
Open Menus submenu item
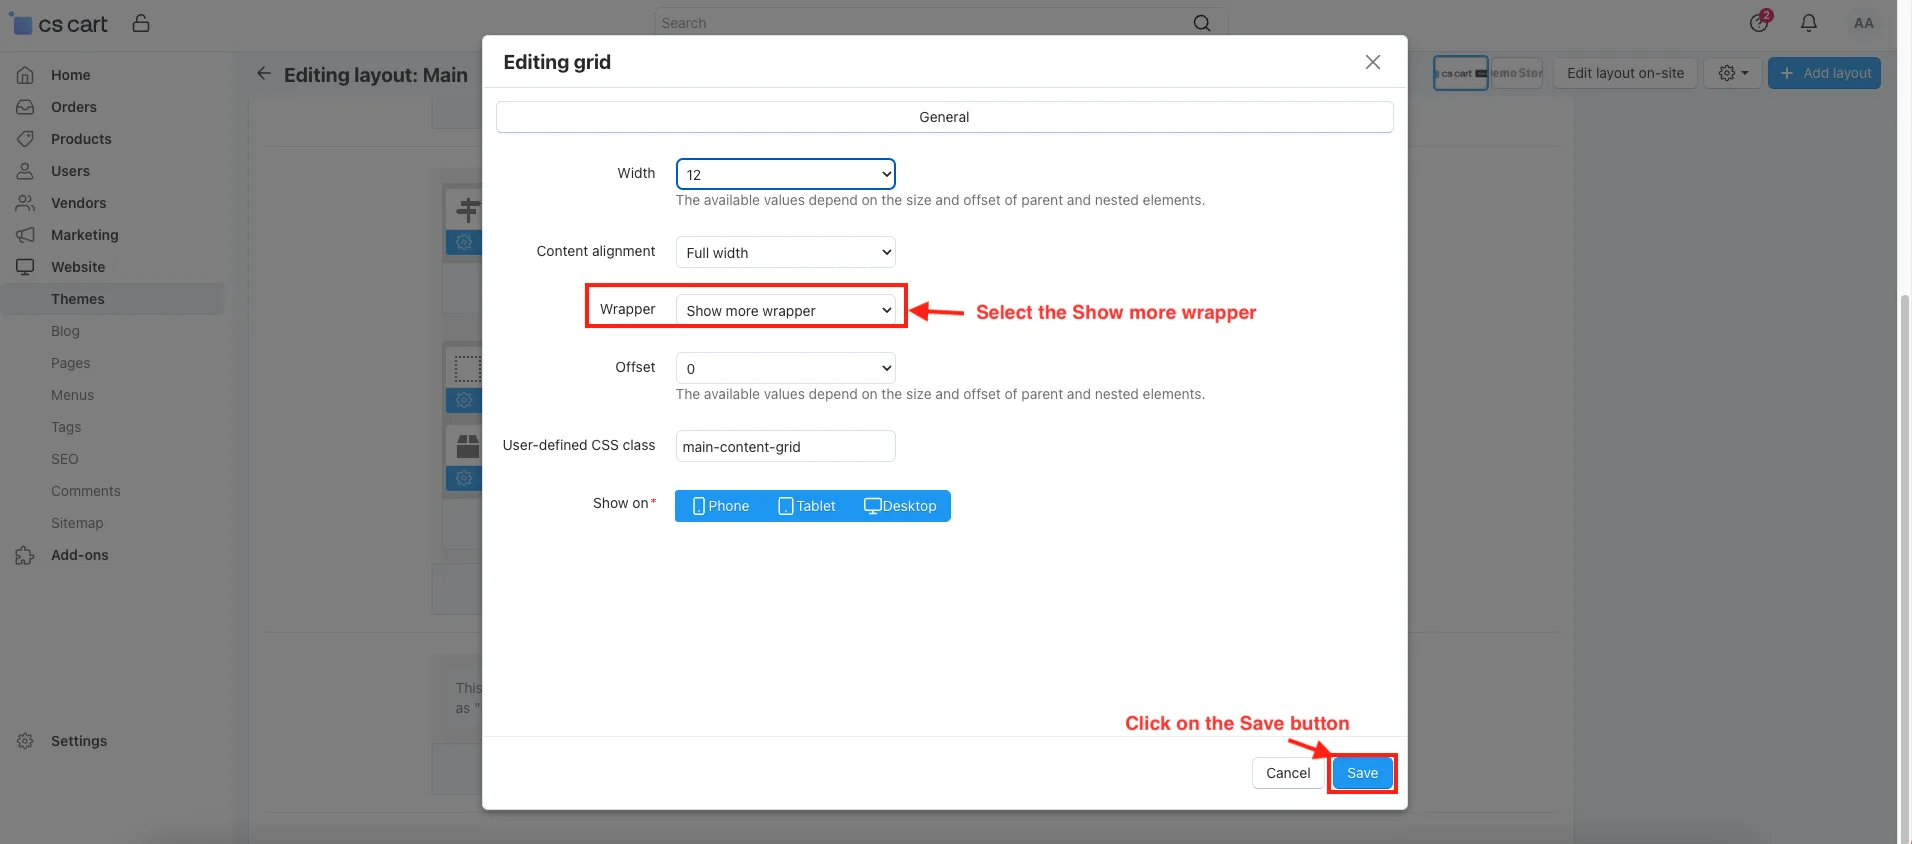click(x=72, y=395)
